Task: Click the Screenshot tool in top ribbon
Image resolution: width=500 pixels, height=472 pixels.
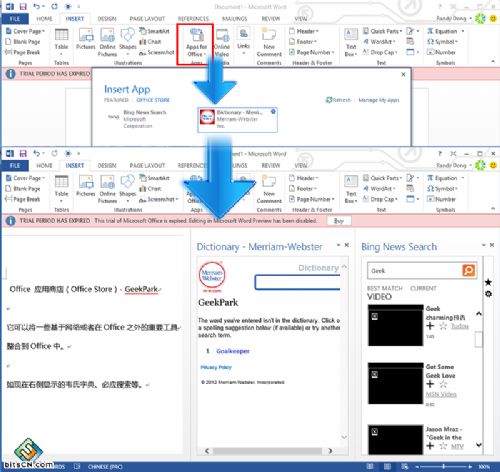Action: pos(157,52)
